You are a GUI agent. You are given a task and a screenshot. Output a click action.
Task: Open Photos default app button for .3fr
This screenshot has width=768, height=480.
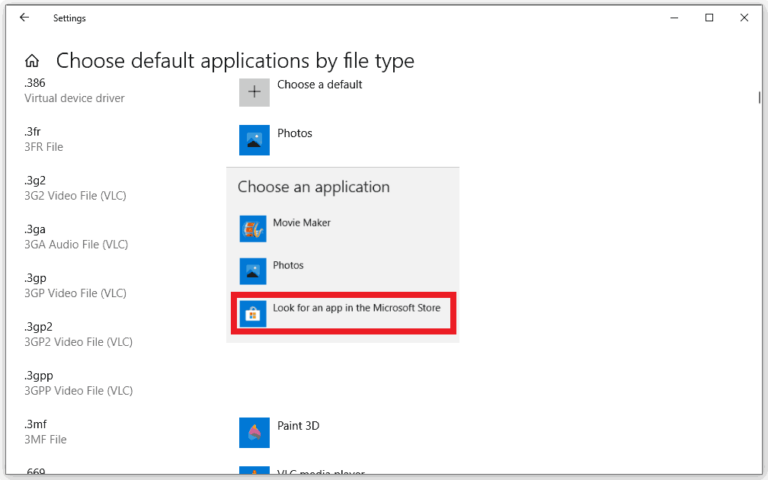tap(294, 133)
